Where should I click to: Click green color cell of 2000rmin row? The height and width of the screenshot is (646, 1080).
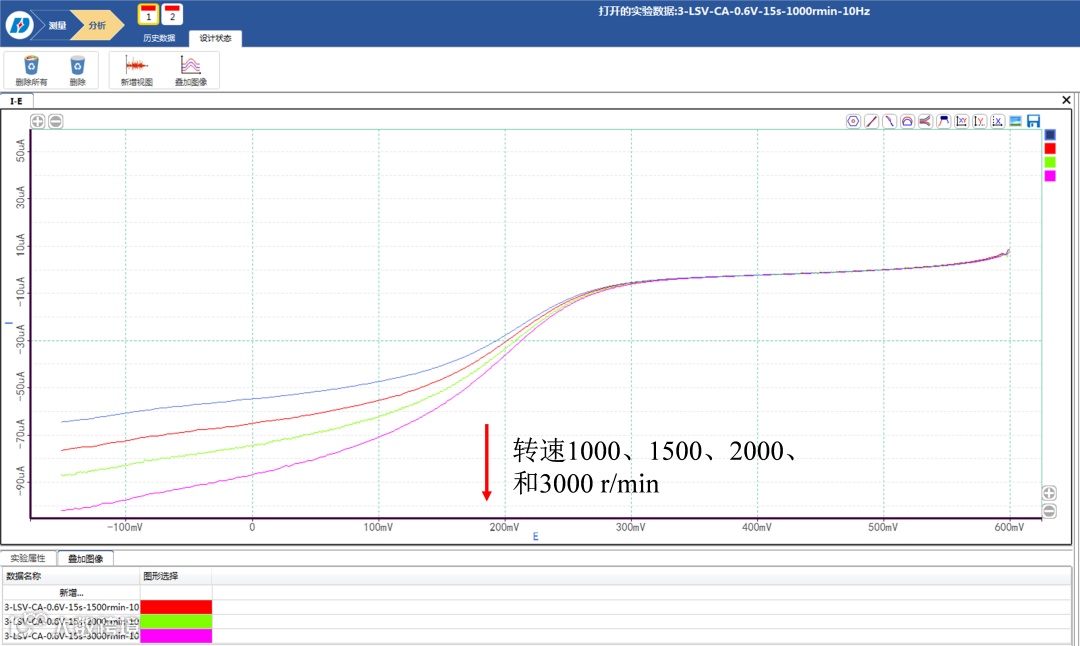[x=176, y=621]
